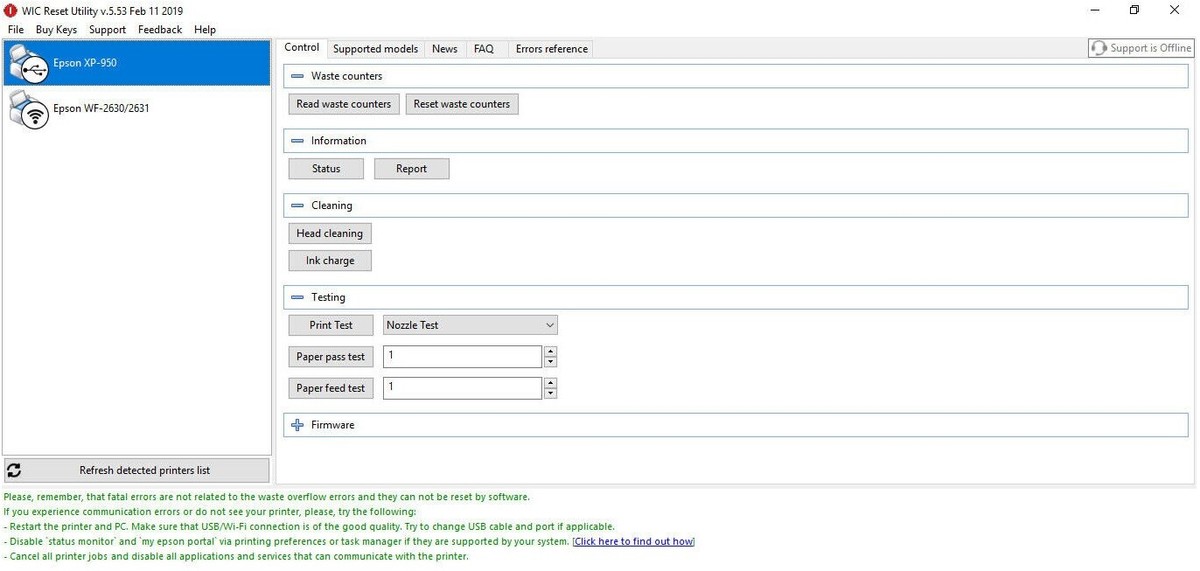This screenshot has width=1200, height=571.
Task: Expand the Firmware section
Action: [297, 425]
